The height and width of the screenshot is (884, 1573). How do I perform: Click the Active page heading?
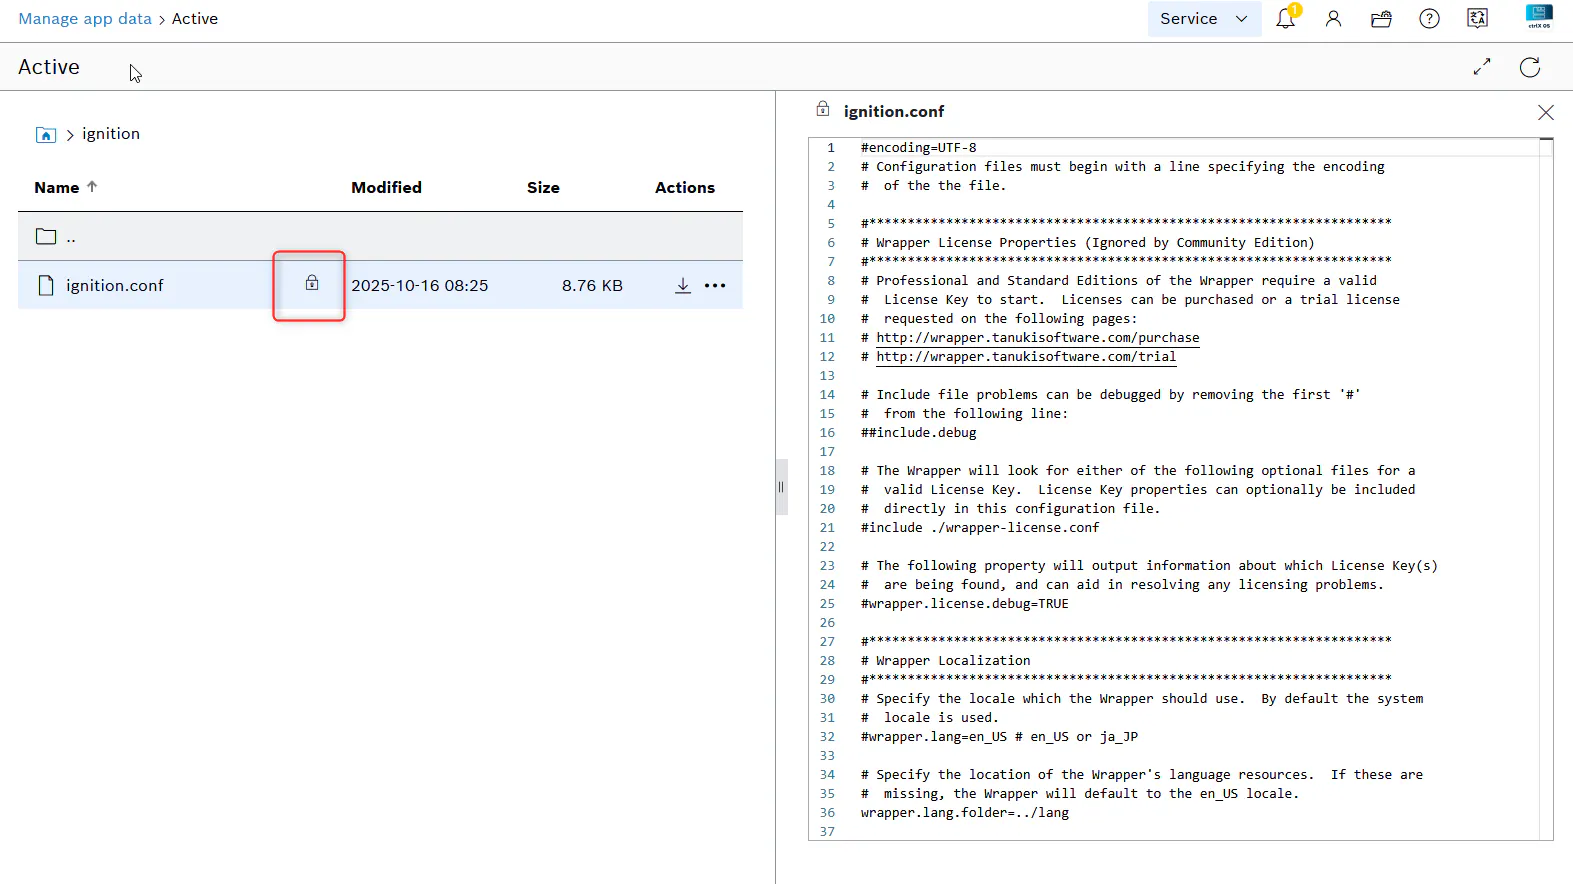pos(49,67)
